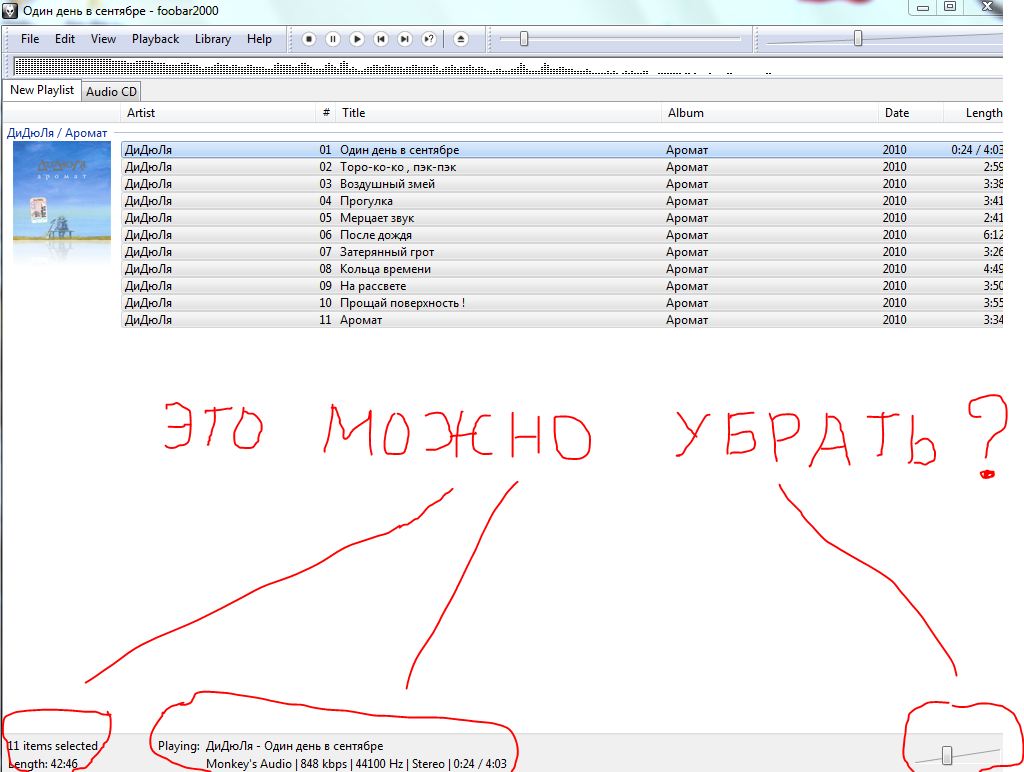Click the Random playback button
1024x772 pixels.
(429, 39)
